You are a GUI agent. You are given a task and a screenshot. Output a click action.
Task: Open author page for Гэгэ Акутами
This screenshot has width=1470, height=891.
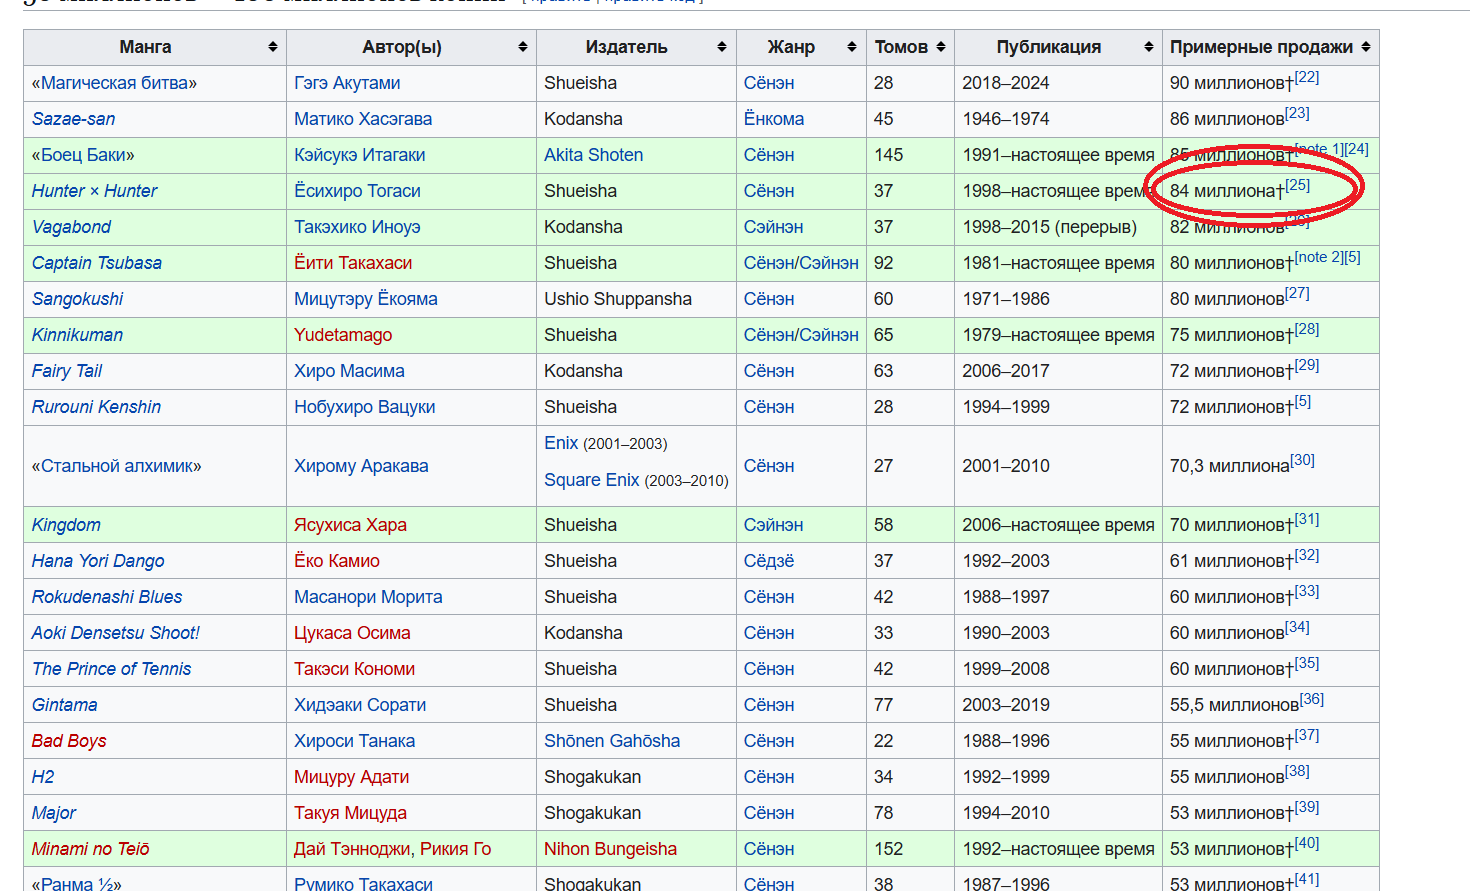pyautogui.click(x=347, y=83)
